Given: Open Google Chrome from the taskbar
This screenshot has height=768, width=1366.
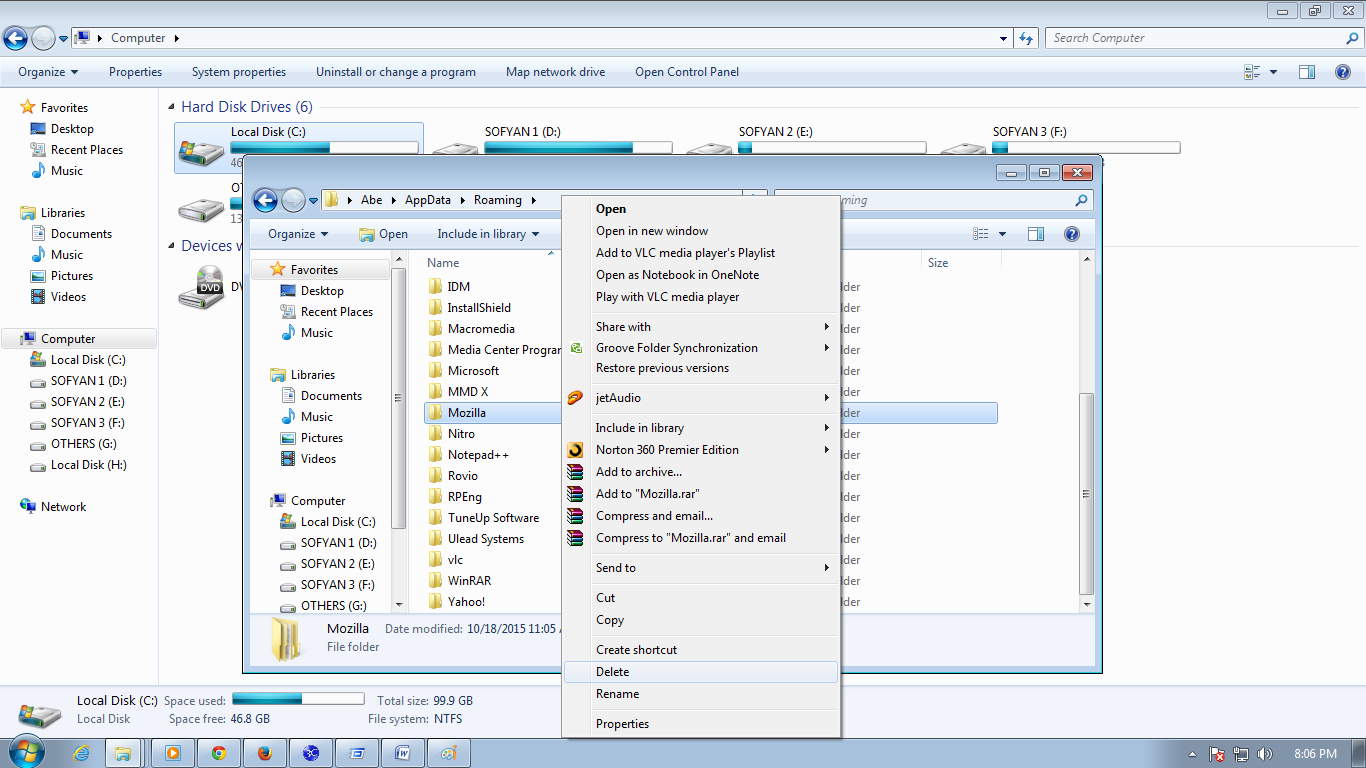Looking at the screenshot, I should [219, 752].
